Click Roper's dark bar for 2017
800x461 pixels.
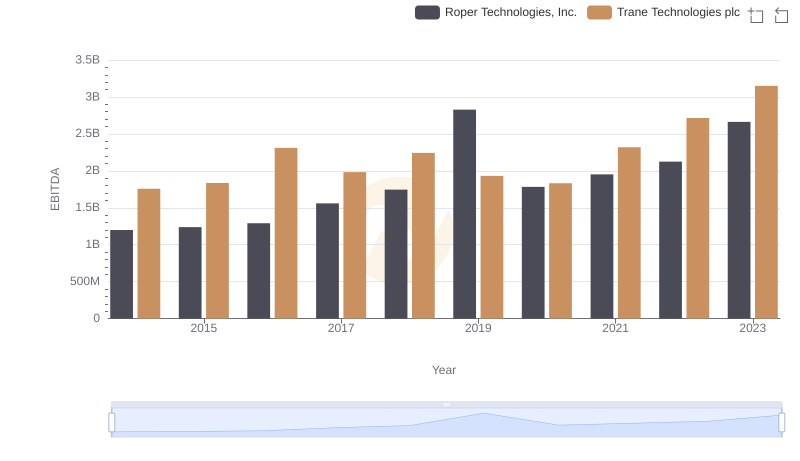327,261
